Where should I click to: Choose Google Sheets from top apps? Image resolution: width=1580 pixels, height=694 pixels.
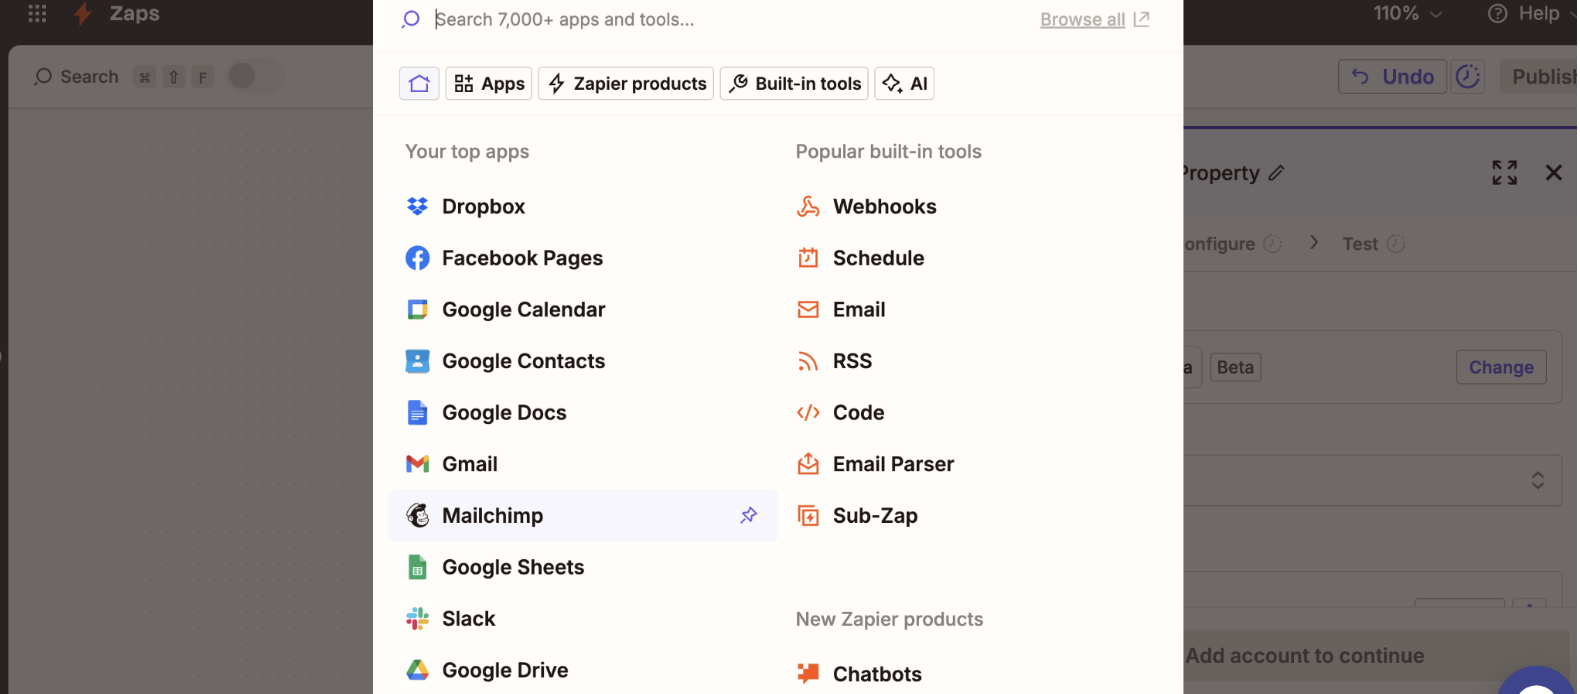(582, 567)
